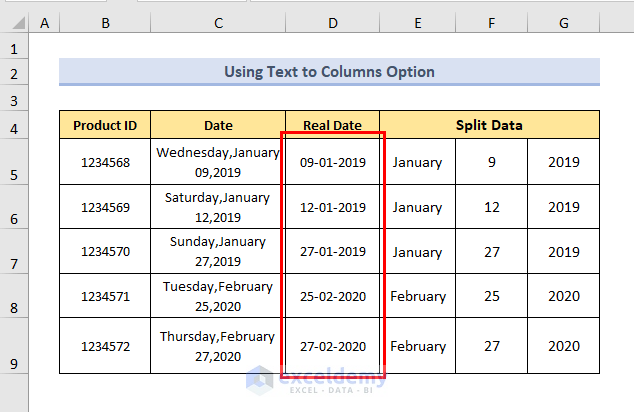Select column B header
The width and height of the screenshot is (634, 412).
[105, 22]
